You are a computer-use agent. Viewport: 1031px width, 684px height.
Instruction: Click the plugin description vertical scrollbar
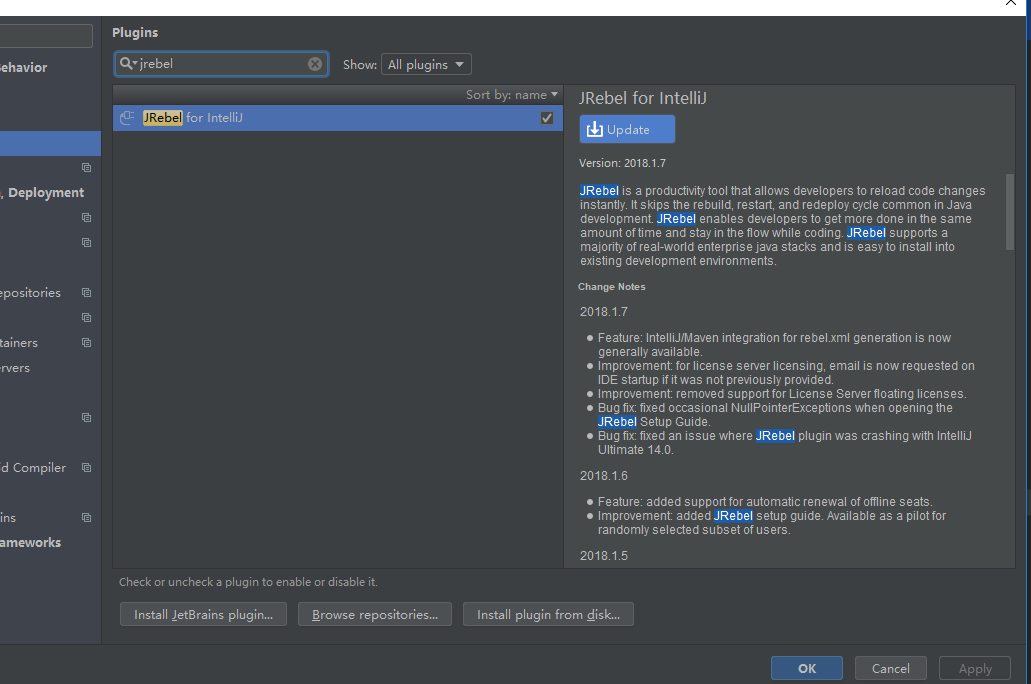tap(1010, 212)
